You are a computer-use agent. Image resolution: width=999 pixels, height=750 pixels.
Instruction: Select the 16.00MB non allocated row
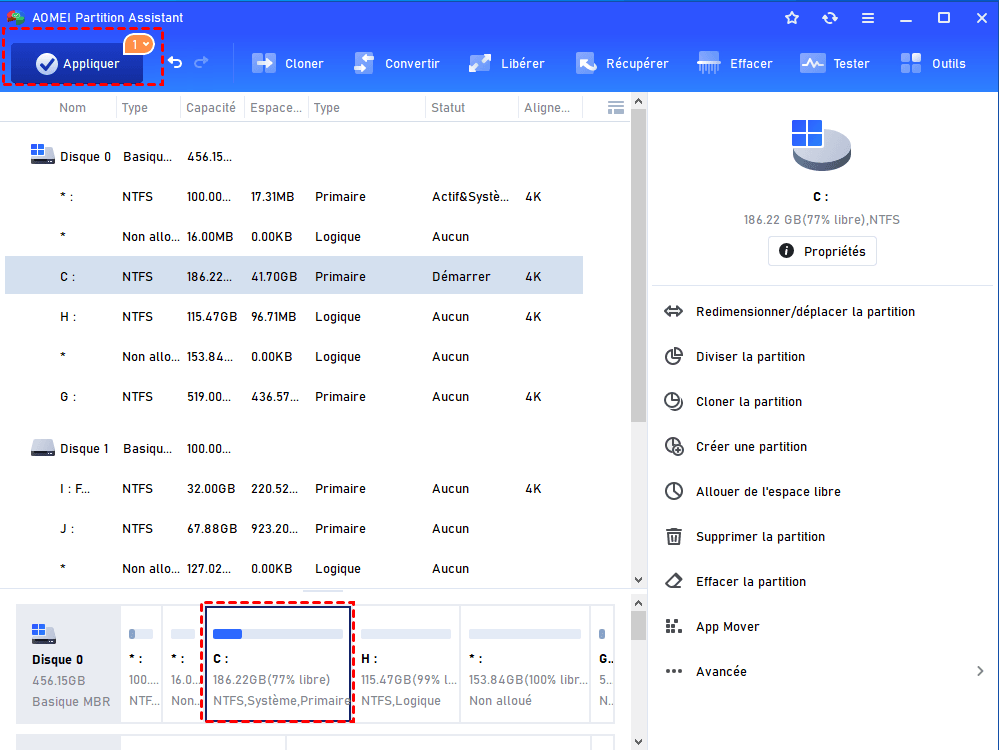point(294,236)
